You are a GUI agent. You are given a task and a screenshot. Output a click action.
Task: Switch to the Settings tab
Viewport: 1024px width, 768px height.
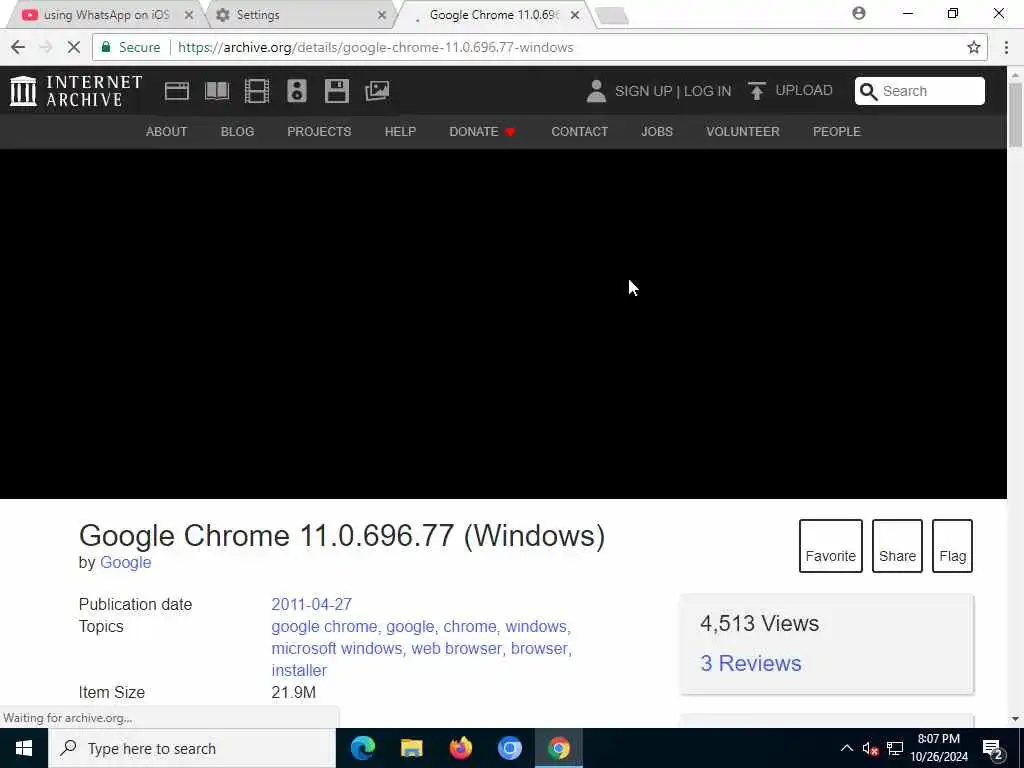tap(297, 14)
